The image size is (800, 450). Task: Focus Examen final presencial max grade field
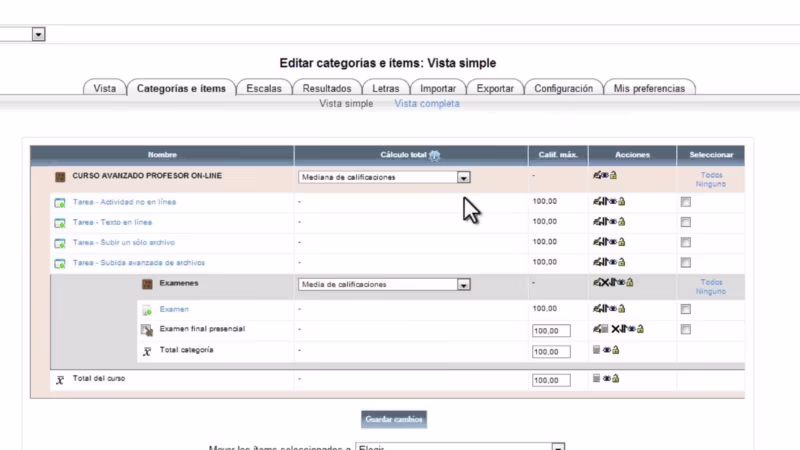551,331
